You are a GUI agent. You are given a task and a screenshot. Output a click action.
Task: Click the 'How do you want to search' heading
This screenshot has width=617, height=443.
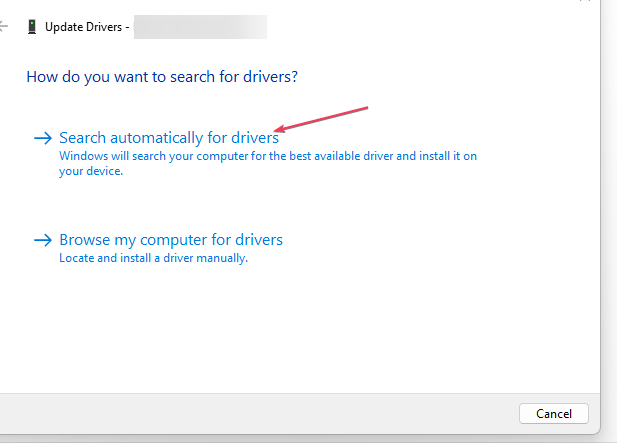162,77
